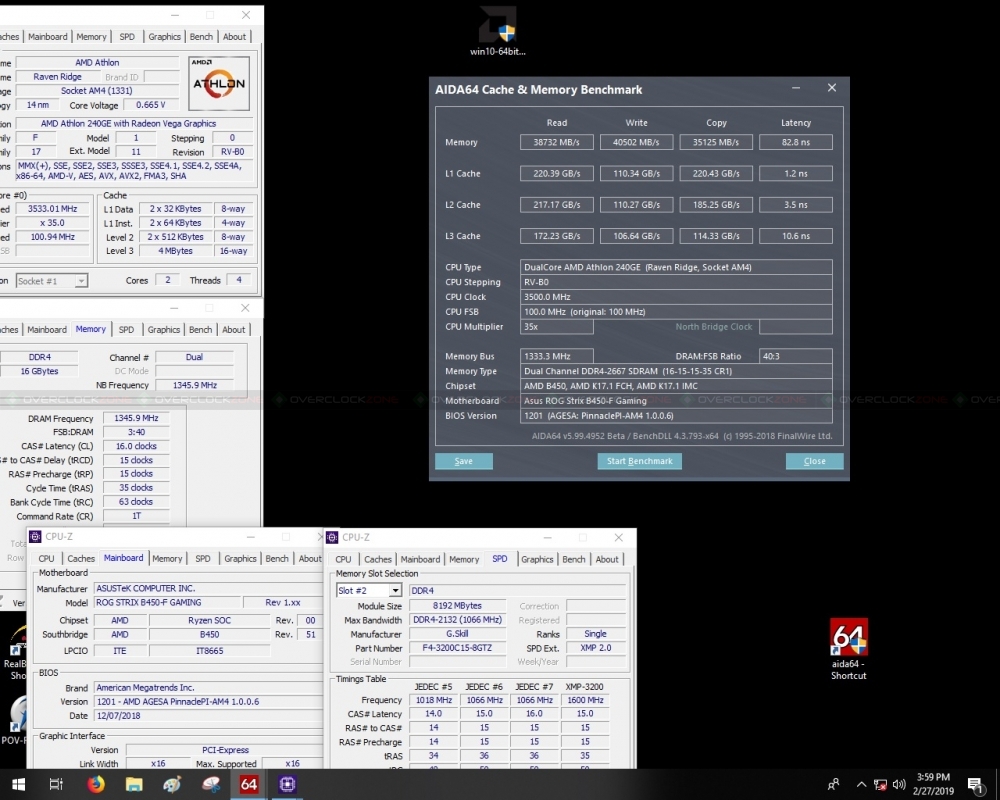Switch to CPU-Z via its purple taskbar icon
The image size is (1000, 800).
(x=287, y=784)
